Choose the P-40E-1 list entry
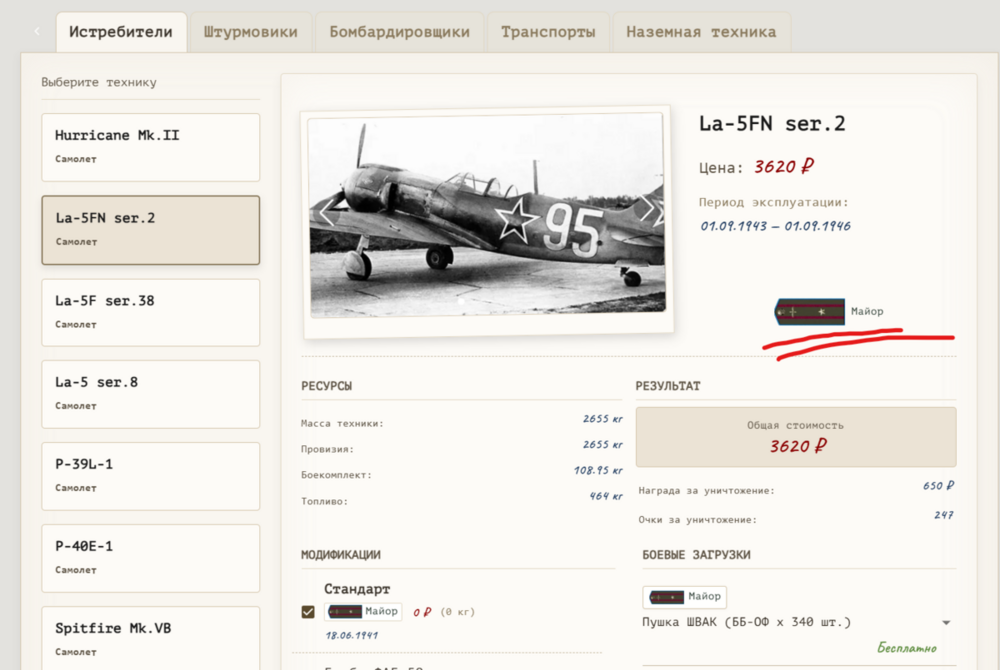The height and width of the screenshot is (670, 1000). pyautogui.click(x=150, y=557)
